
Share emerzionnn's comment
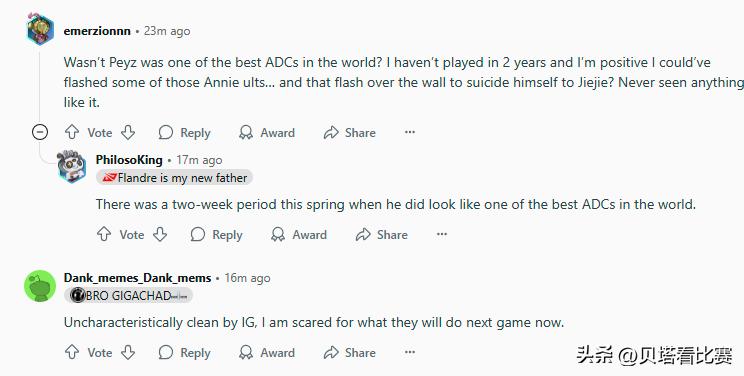(x=350, y=132)
